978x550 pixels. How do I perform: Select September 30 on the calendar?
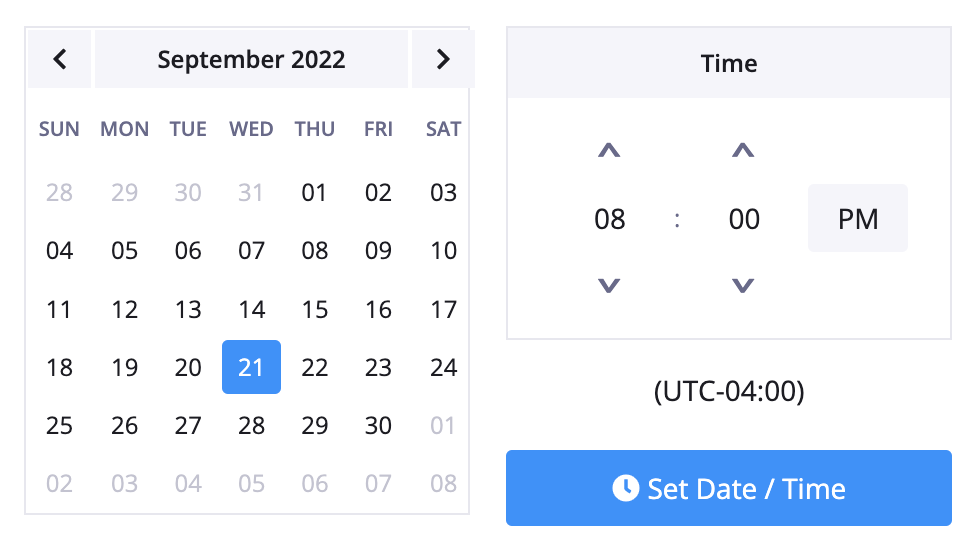tap(378, 425)
